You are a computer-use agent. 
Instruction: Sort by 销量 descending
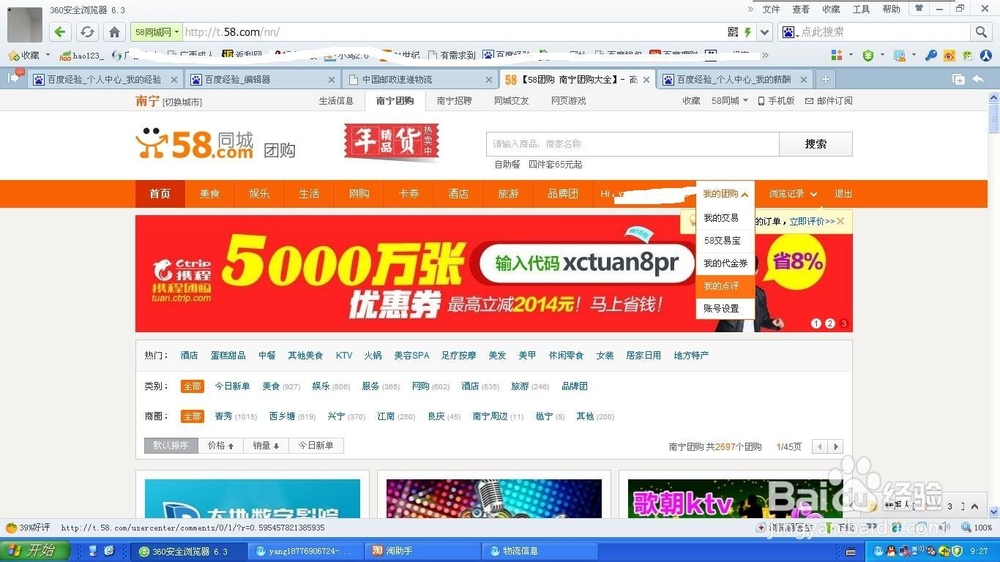[x=266, y=445]
